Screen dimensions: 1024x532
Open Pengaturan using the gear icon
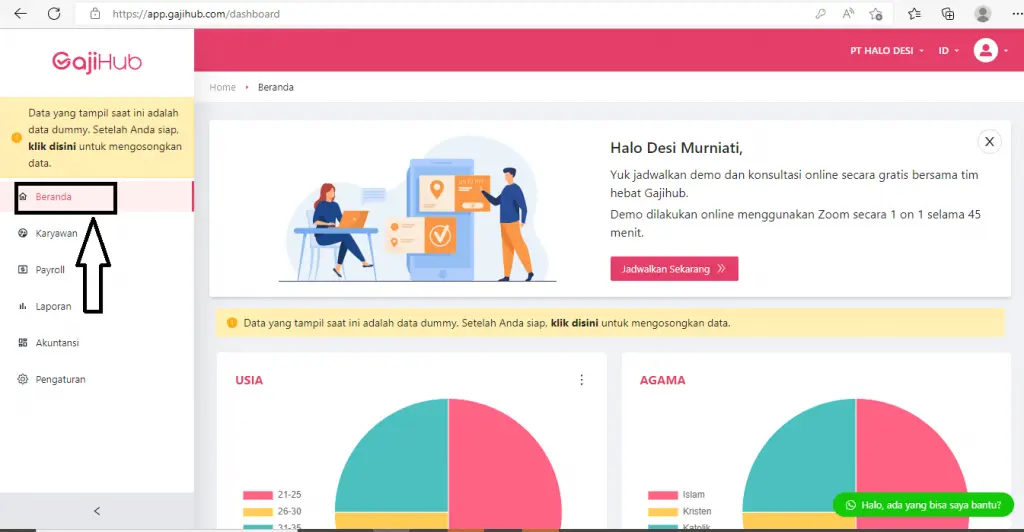(x=24, y=379)
